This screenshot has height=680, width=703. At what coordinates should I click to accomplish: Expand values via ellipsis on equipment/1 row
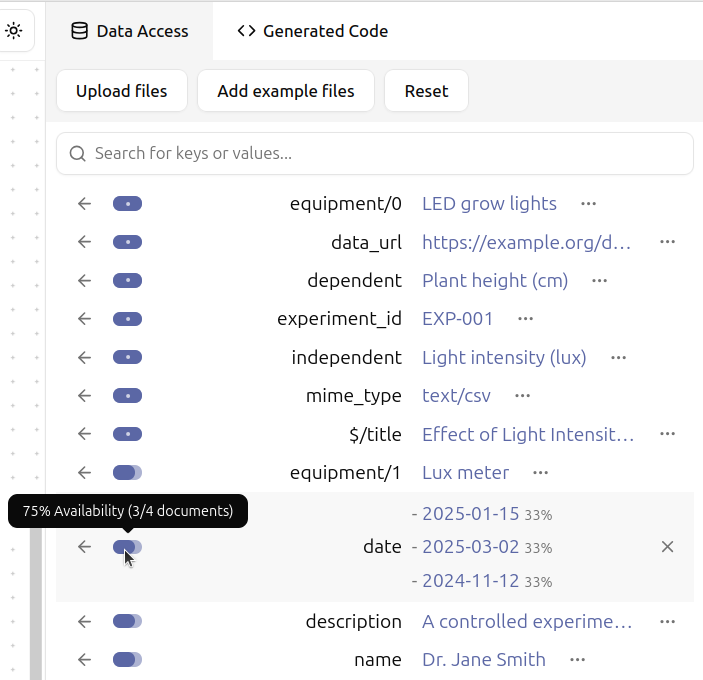tap(540, 473)
